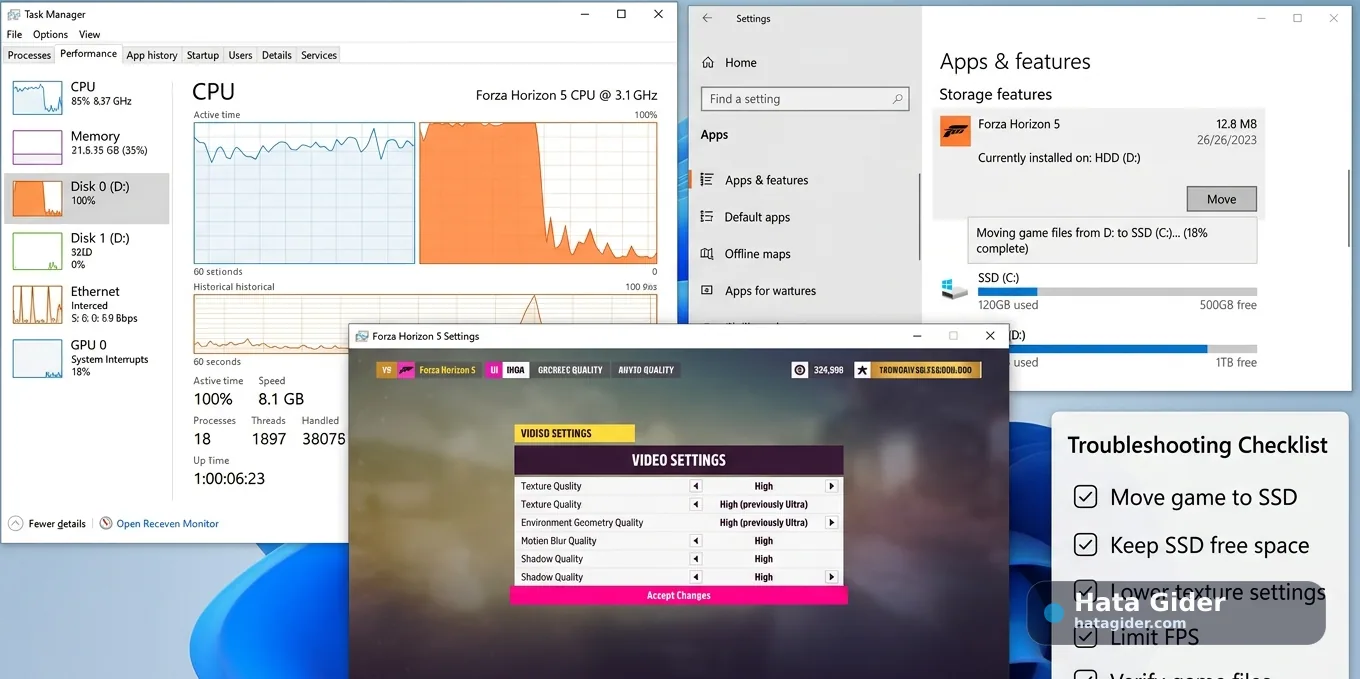Open the Options menu in Task Manager
The width and height of the screenshot is (1360, 679).
50,34
